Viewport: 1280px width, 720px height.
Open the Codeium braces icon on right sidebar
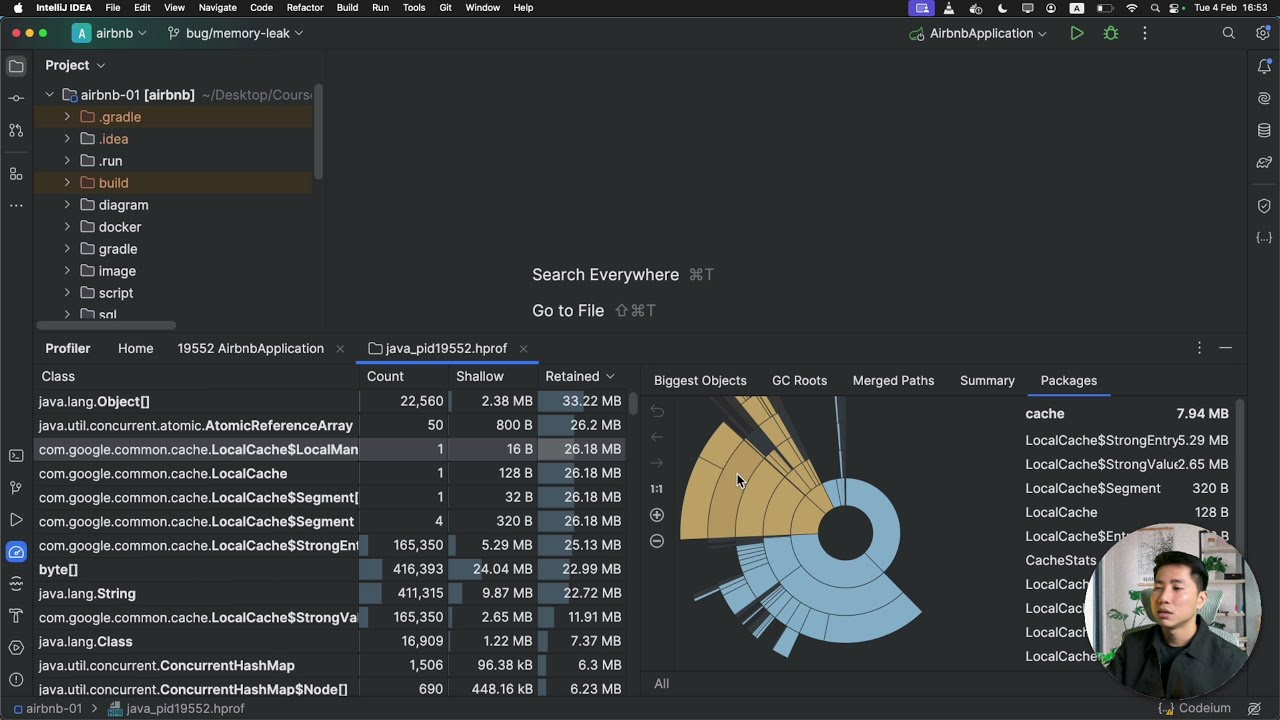[x=1264, y=238]
